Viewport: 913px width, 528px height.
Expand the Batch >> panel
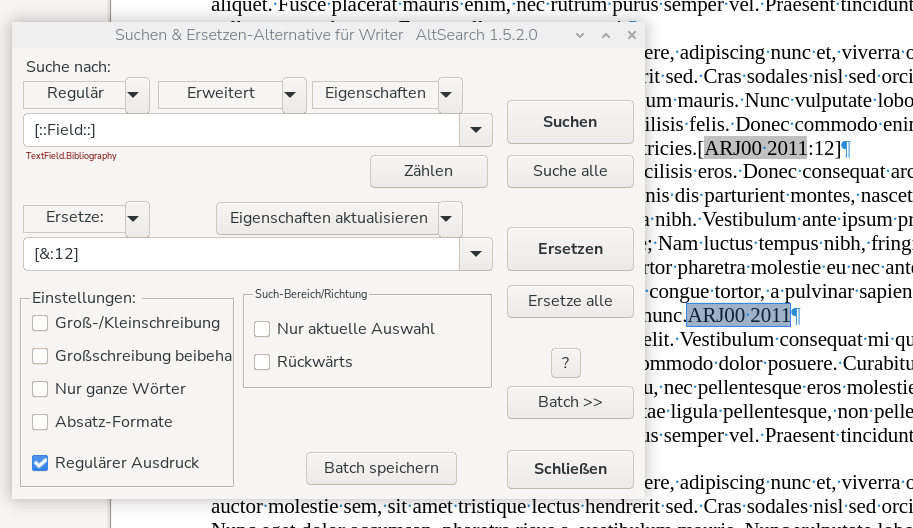[570, 402]
